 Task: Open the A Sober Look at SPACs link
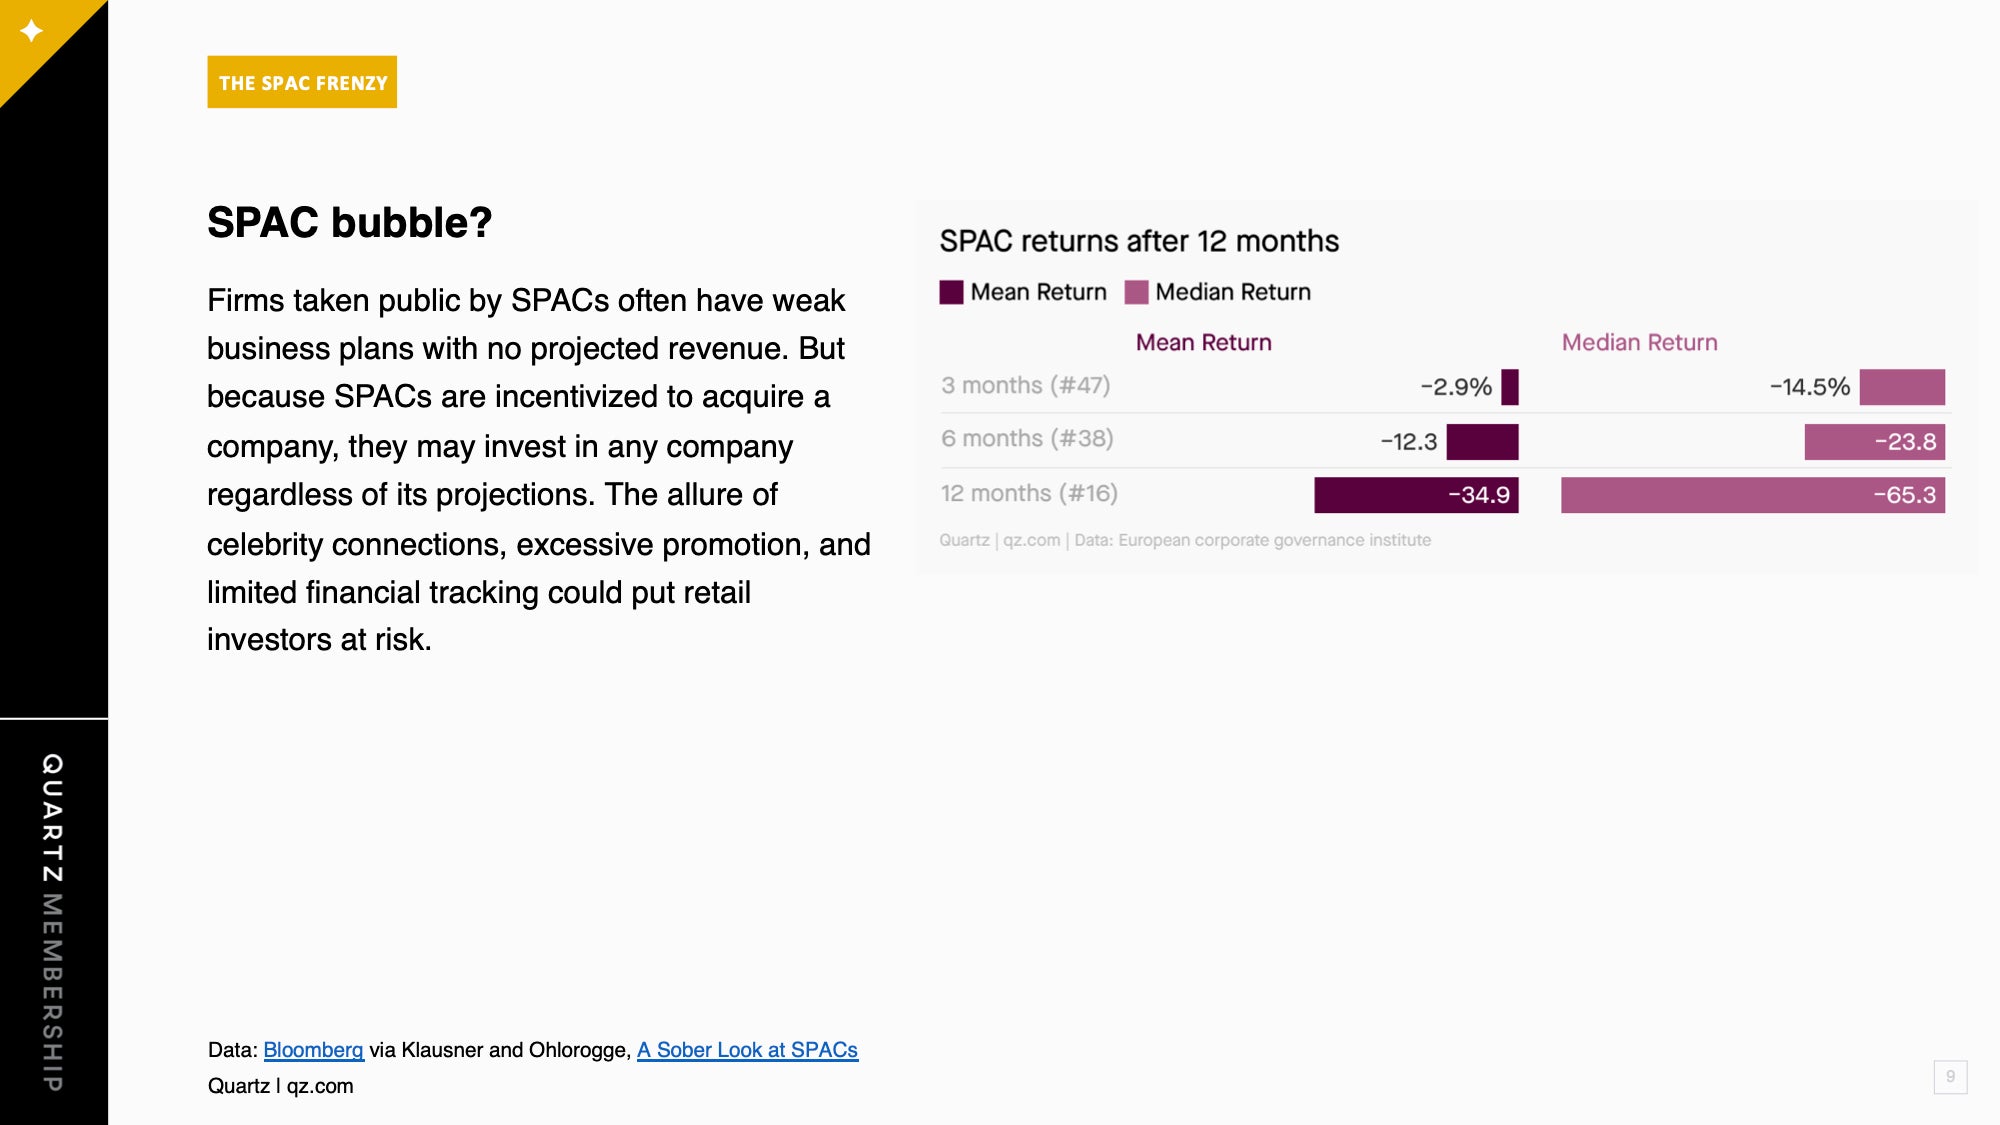click(x=747, y=1050)
